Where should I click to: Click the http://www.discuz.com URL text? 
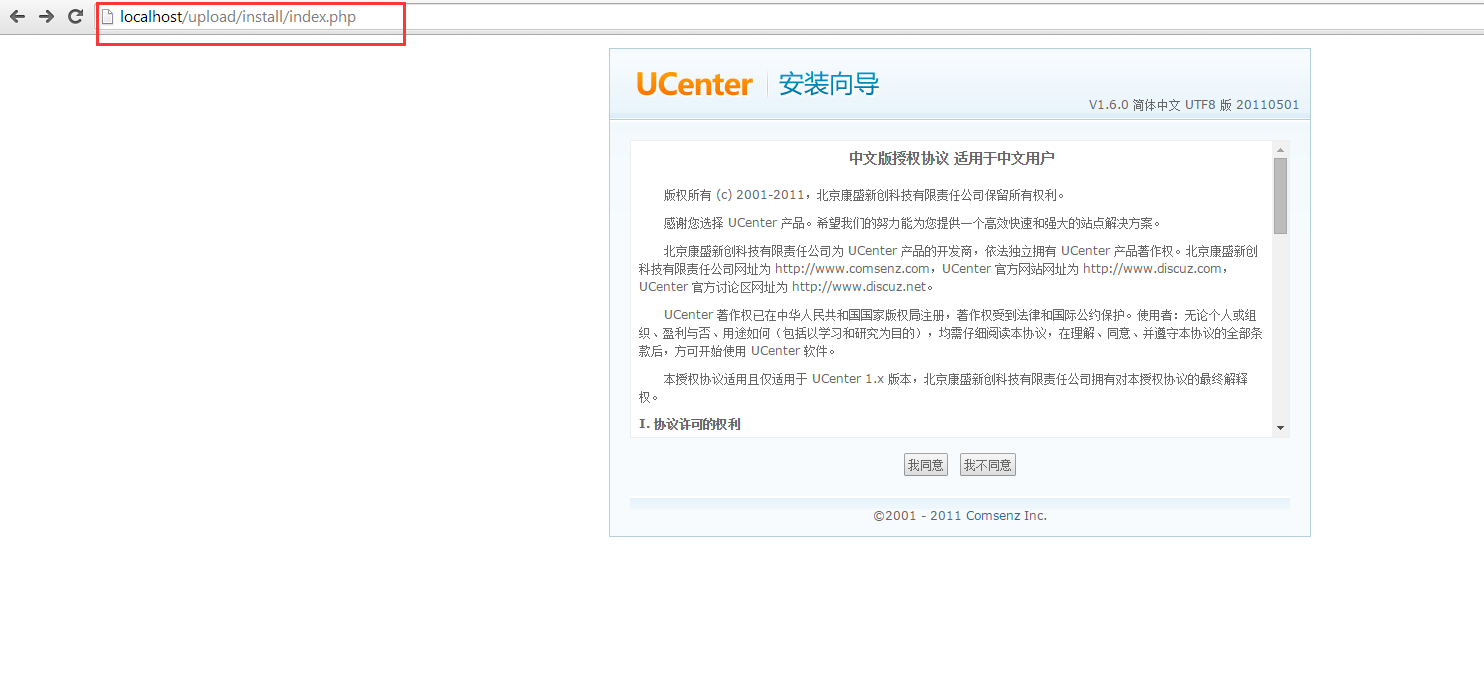[x=1152, y=269]
